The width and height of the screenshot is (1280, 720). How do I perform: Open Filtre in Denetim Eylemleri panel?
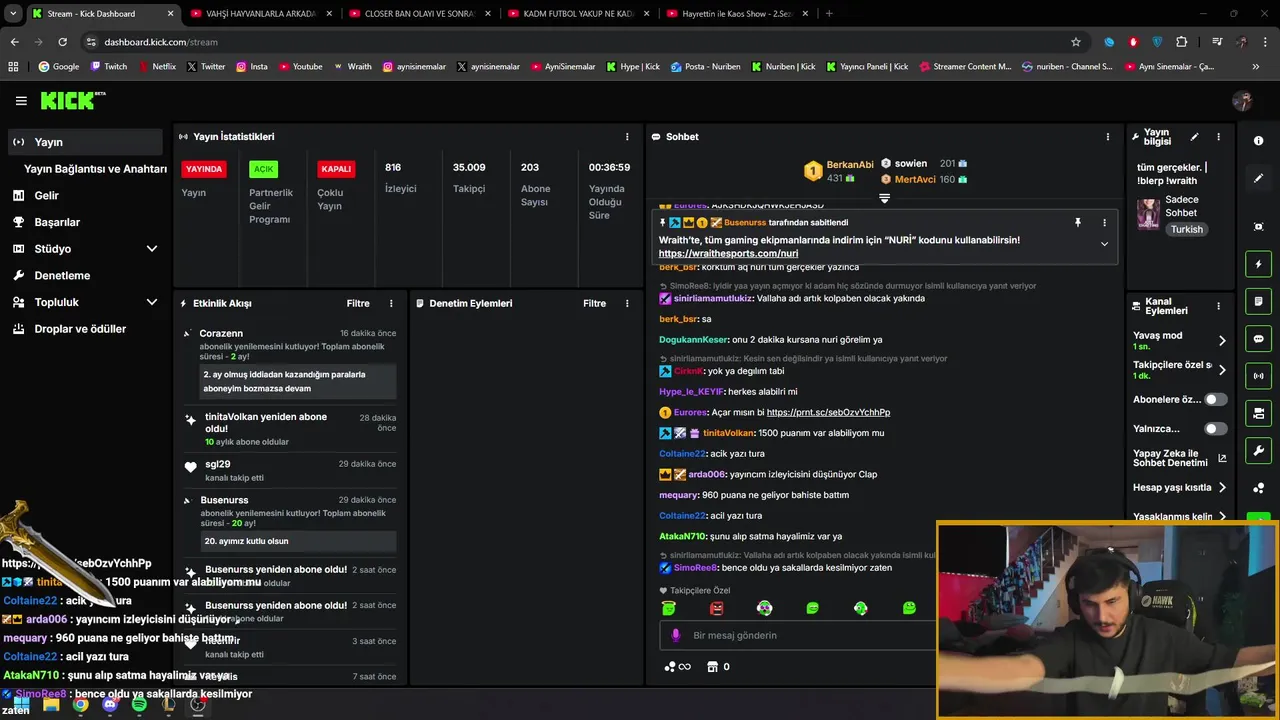[x=594, y=303]
